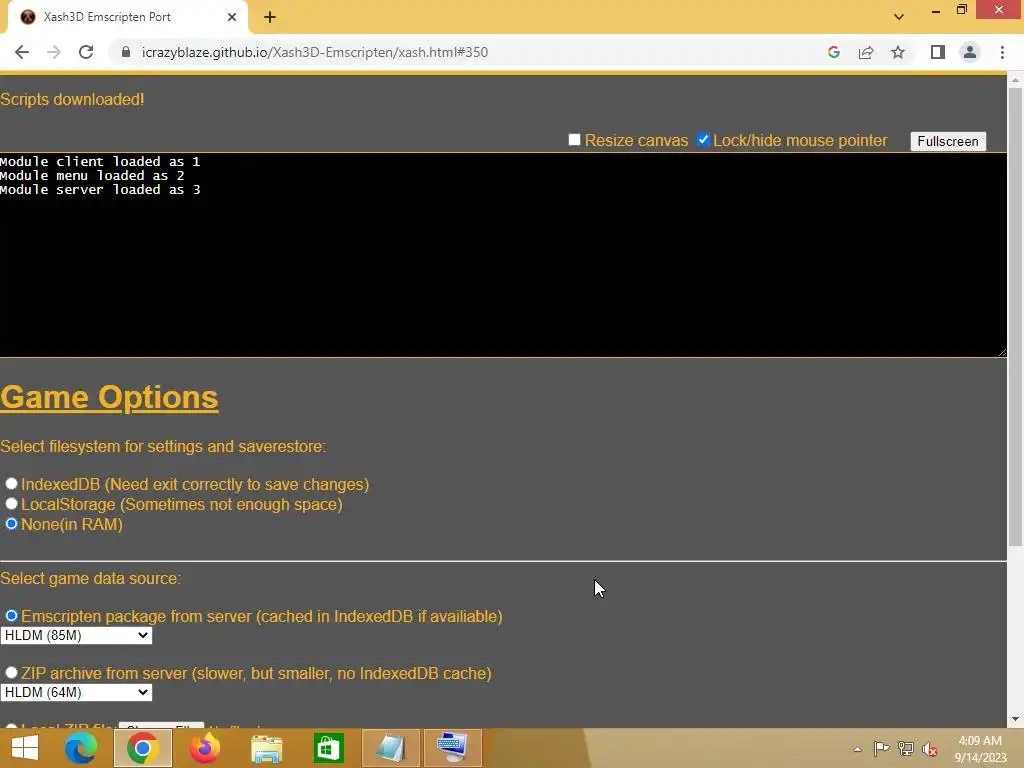Click 'Module server loaded as 3' line

tap(100, 190)
